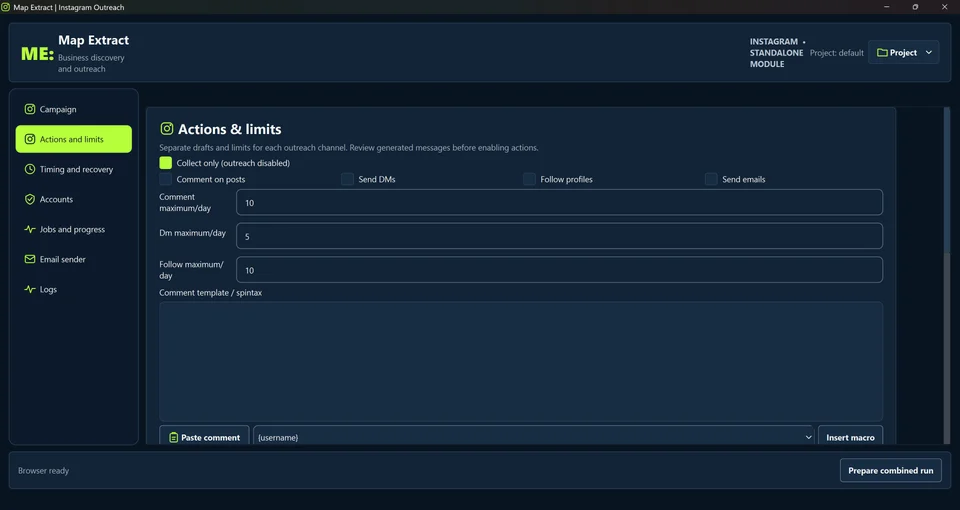
Task: Click the Browser ready status text
Action: [x=43, y=470]
